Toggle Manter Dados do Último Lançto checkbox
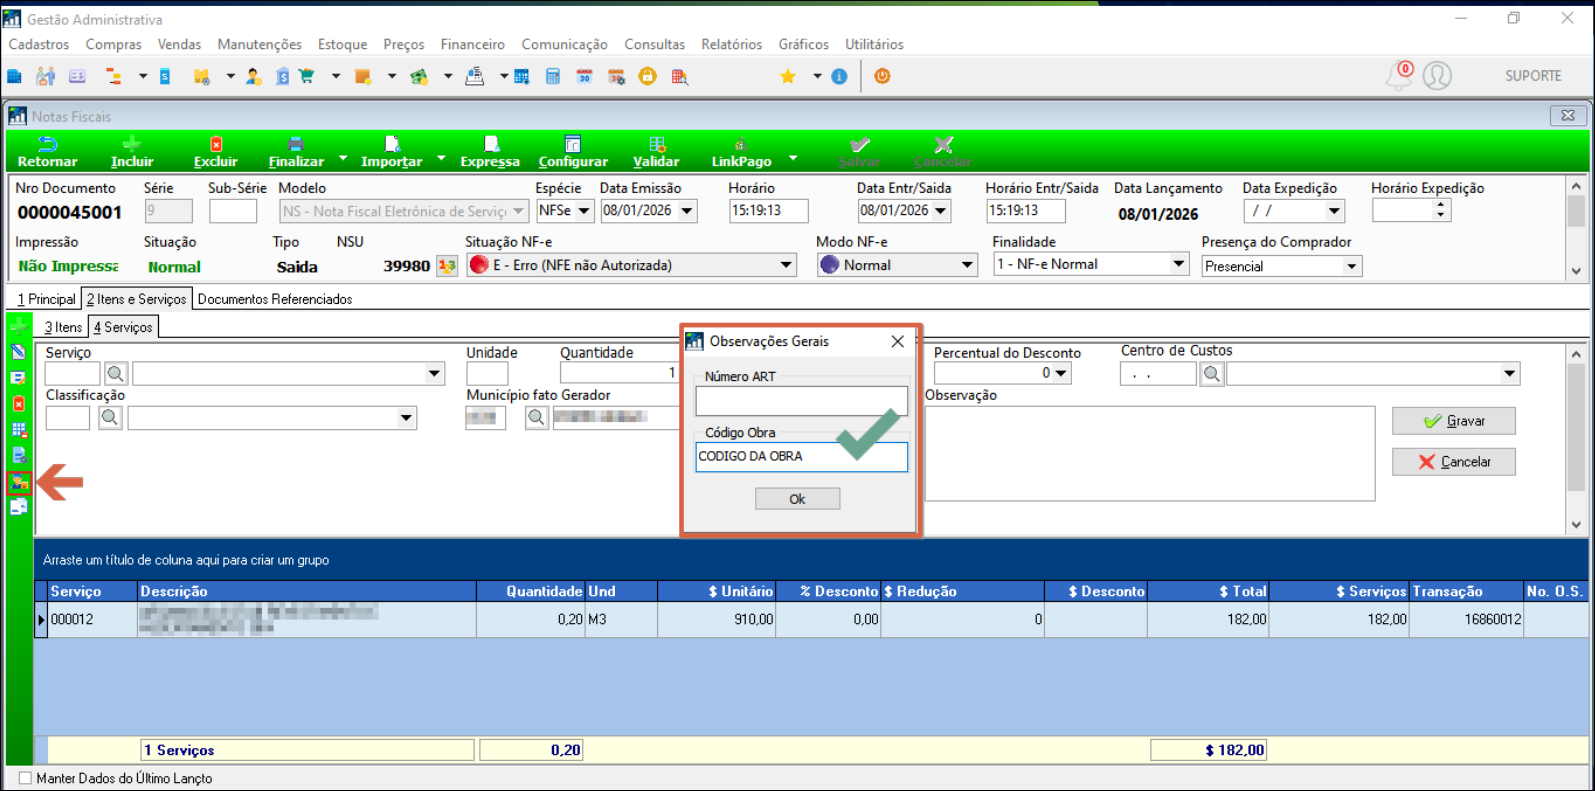This screenshot has width=1595, height=791. 26,778
